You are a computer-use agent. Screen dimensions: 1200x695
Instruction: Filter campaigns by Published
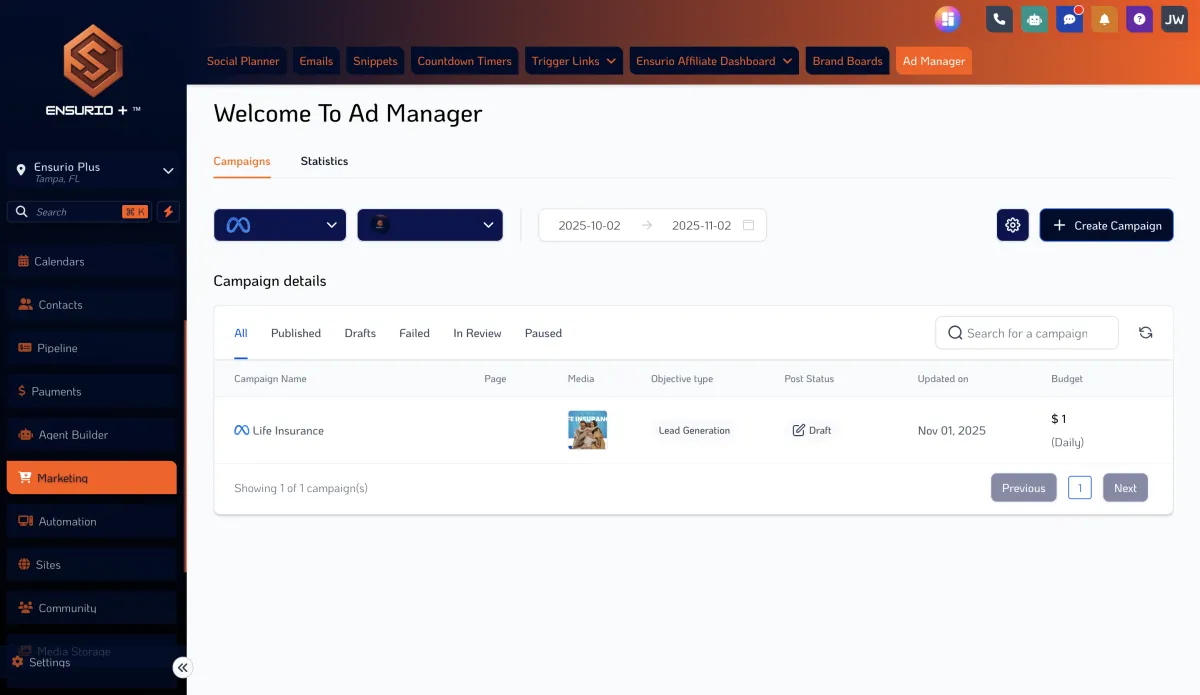coord(296,333)
